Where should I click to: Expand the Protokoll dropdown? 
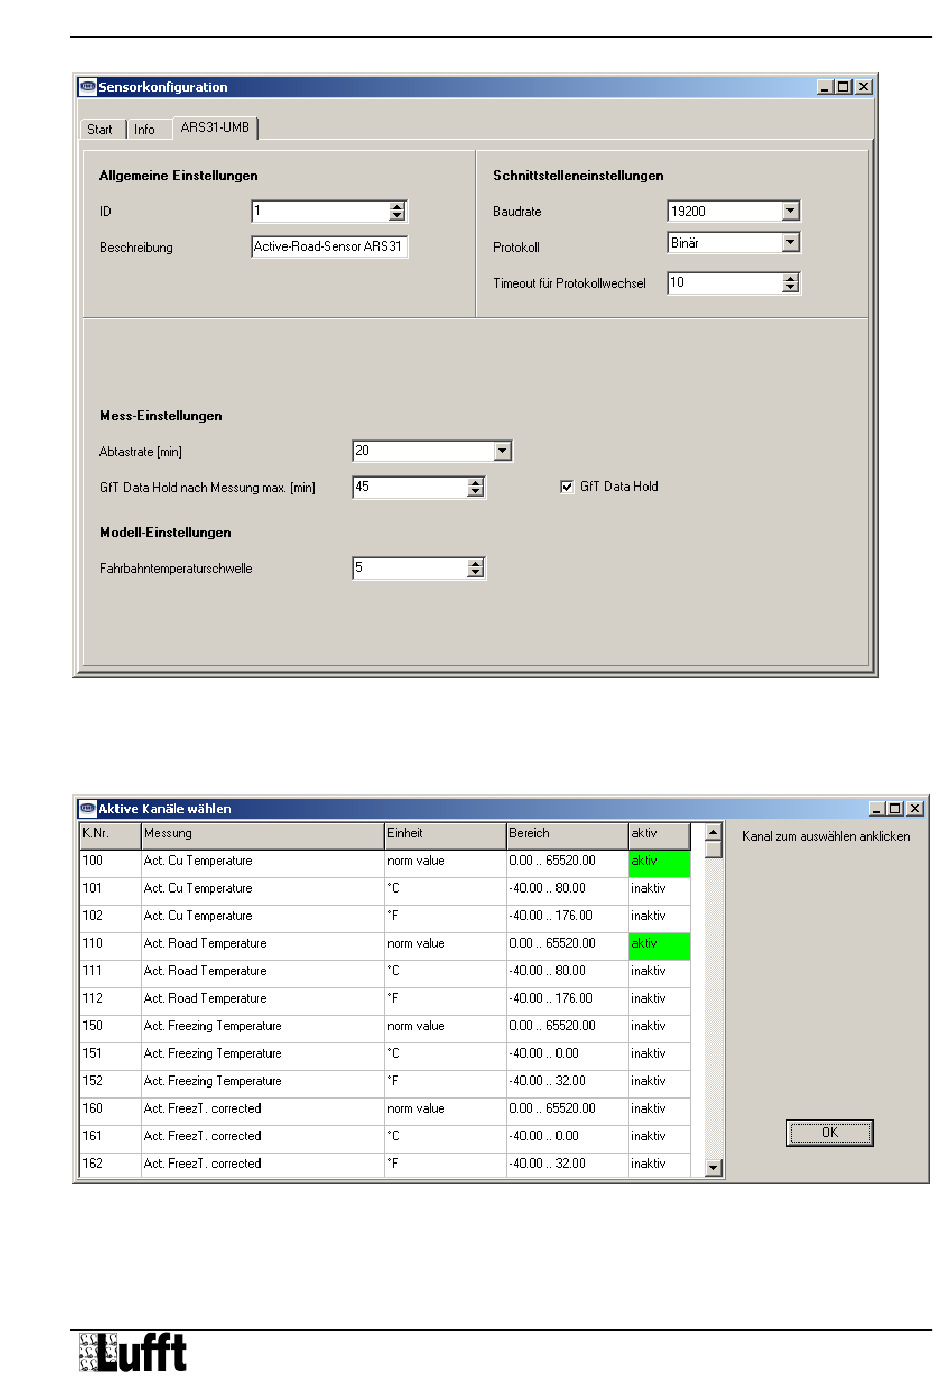pos(790,243)
